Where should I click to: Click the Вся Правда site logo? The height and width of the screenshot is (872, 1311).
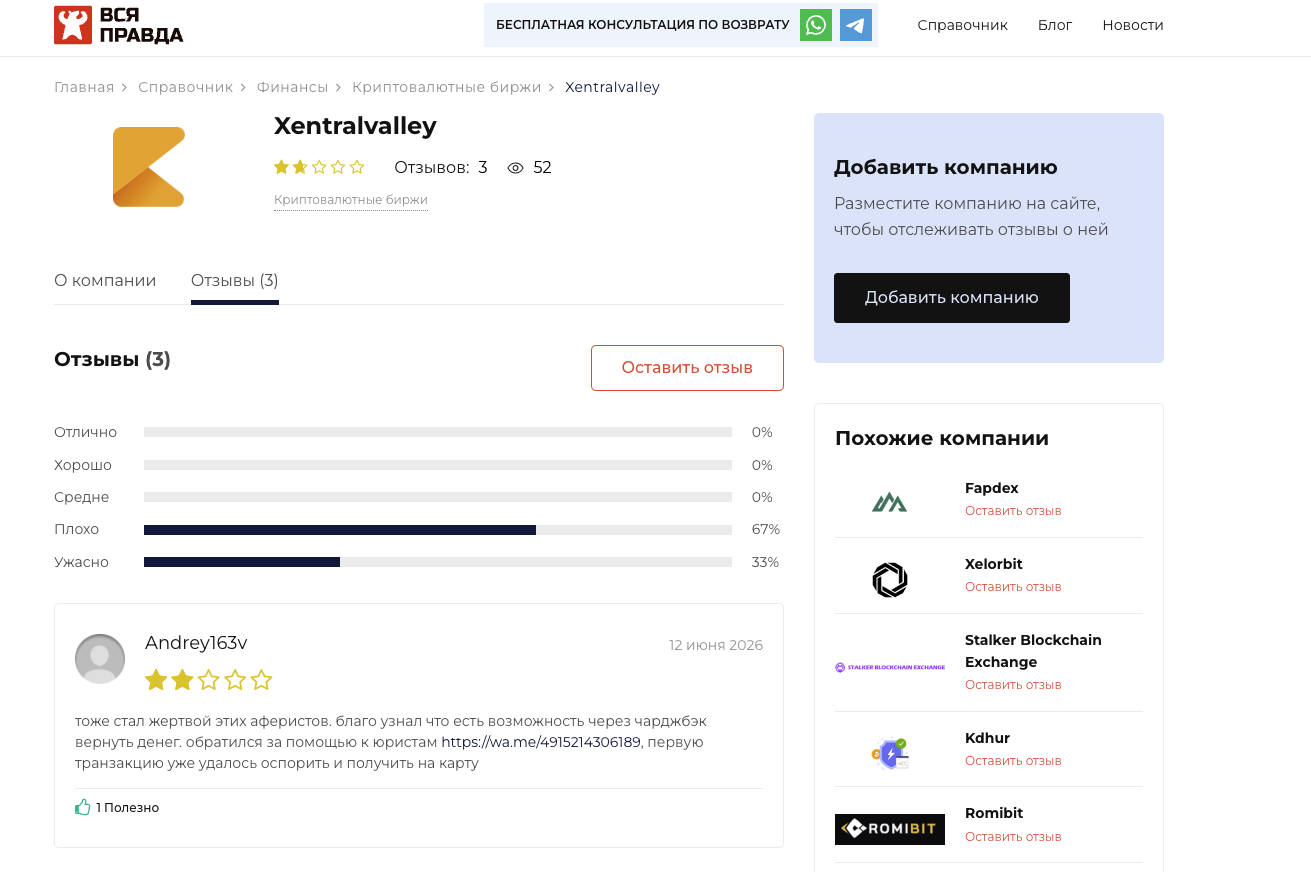click(119, 25)
